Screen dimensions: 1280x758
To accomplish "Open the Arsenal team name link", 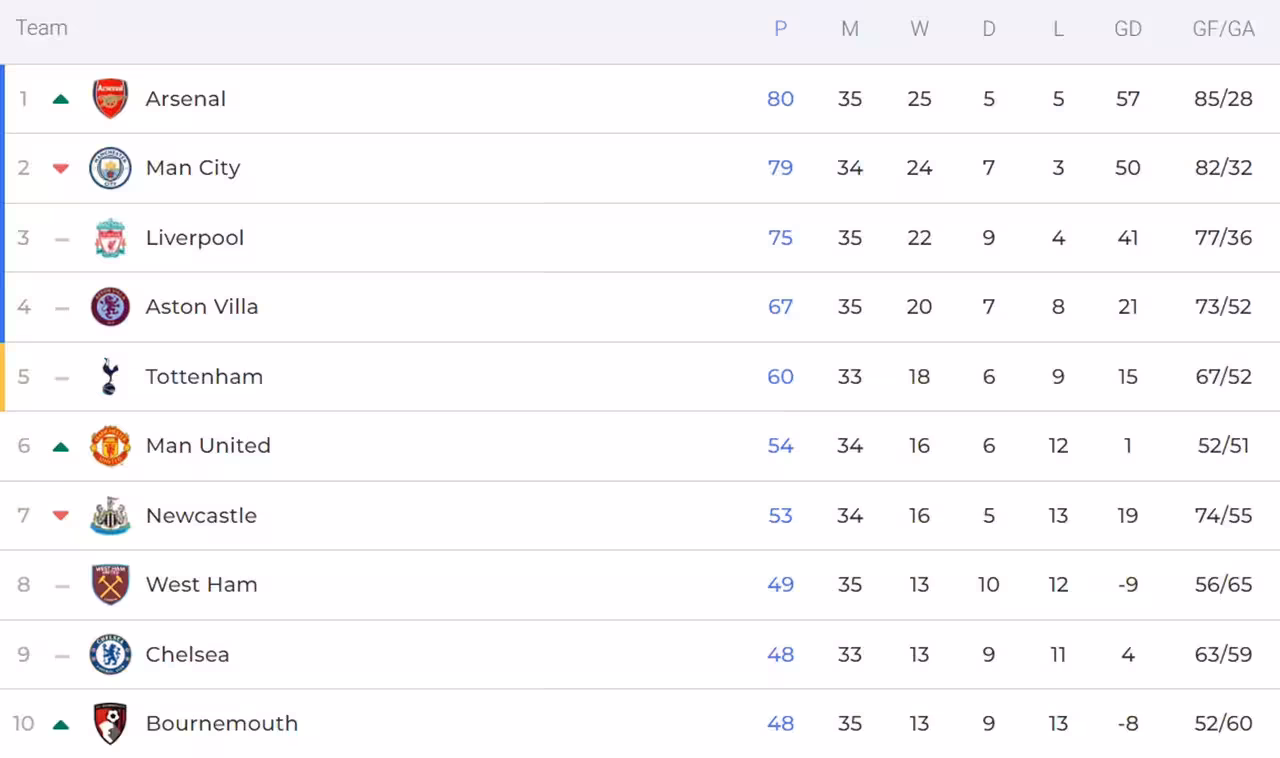I will tap(186, 99).
